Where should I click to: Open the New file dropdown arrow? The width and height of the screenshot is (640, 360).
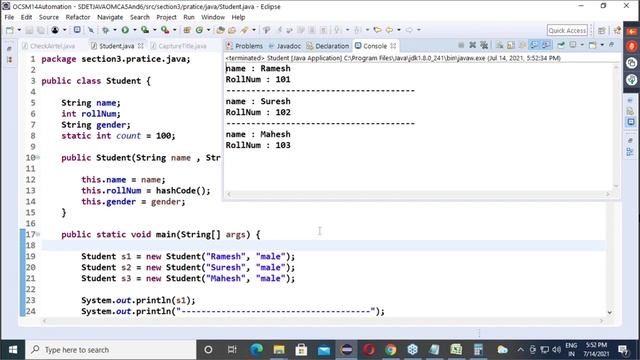(x=19, y=30)
